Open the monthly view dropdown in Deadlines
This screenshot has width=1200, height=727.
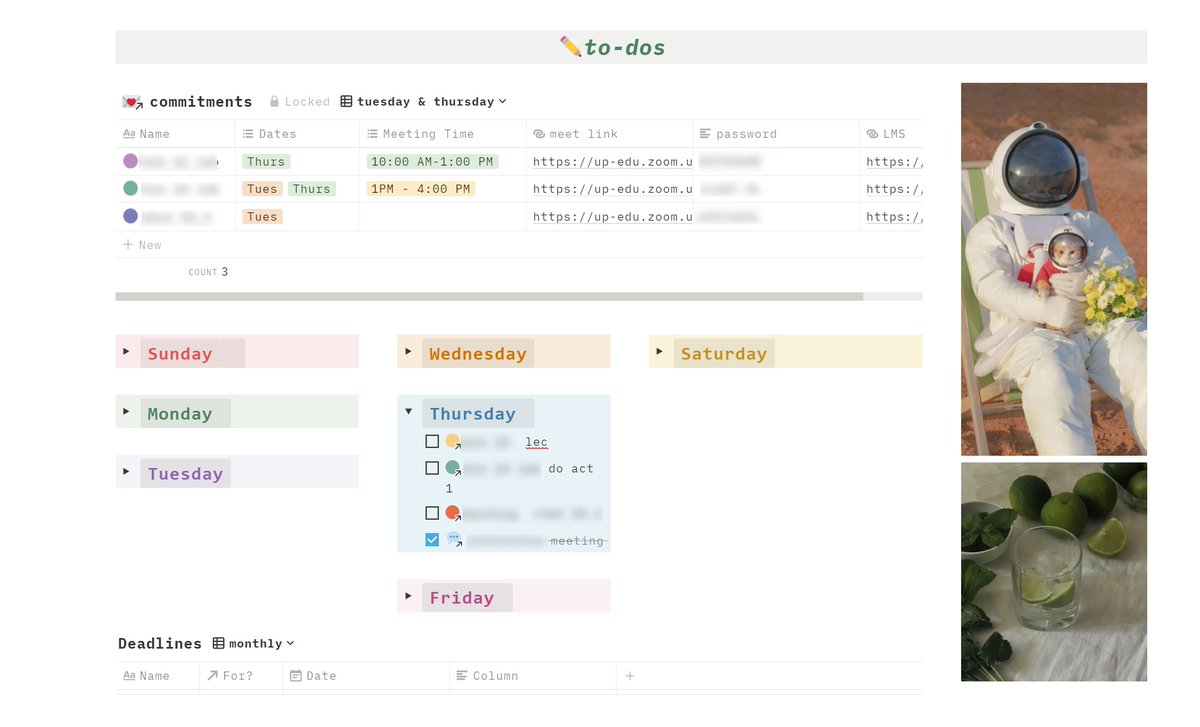pyautogui.click(x=254, y=644)
